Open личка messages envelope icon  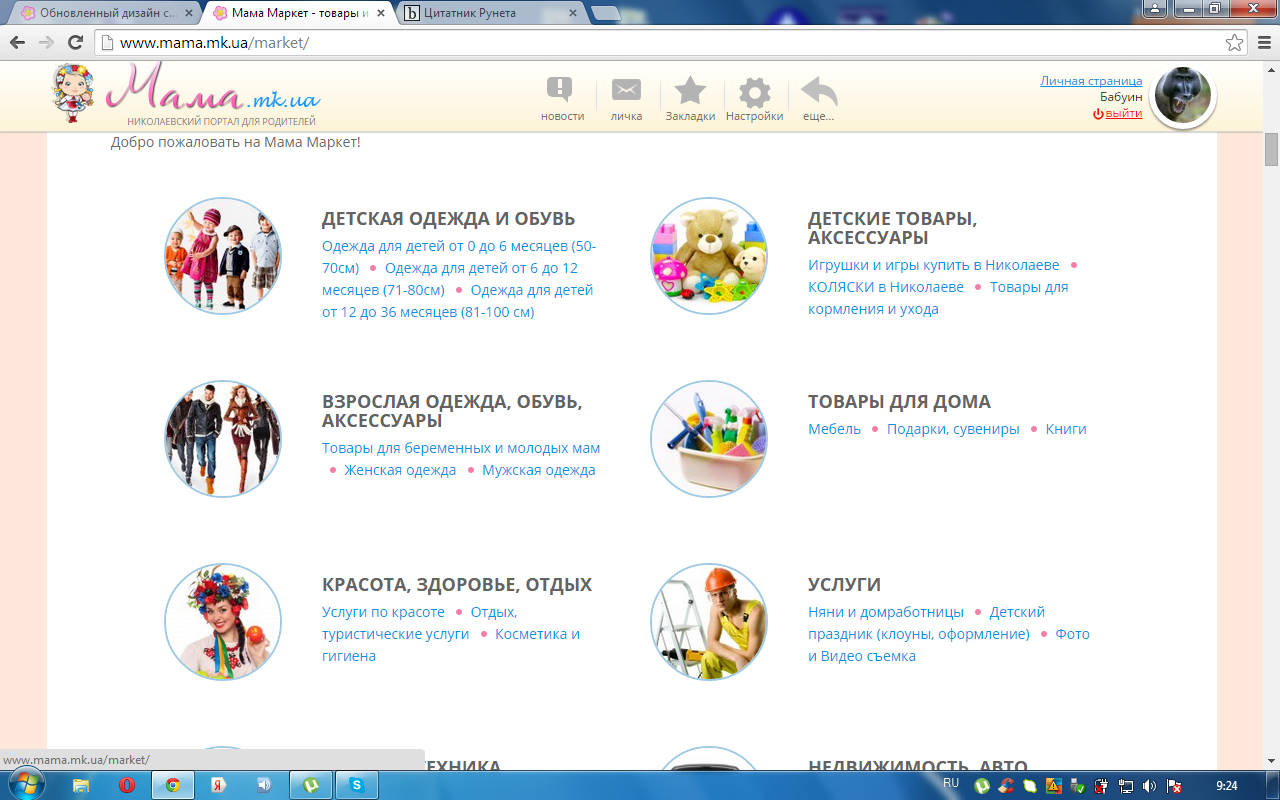click(626, 92)
